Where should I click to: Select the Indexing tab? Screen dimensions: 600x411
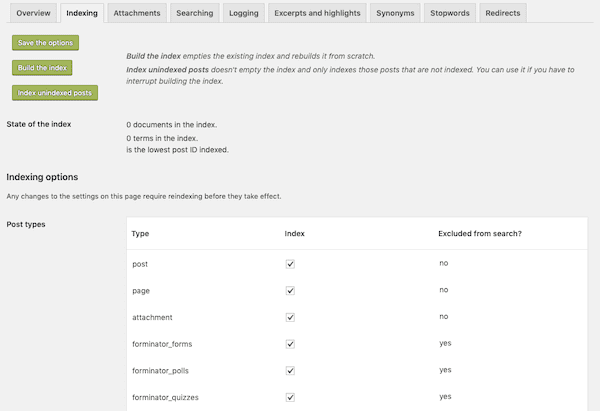82,13
